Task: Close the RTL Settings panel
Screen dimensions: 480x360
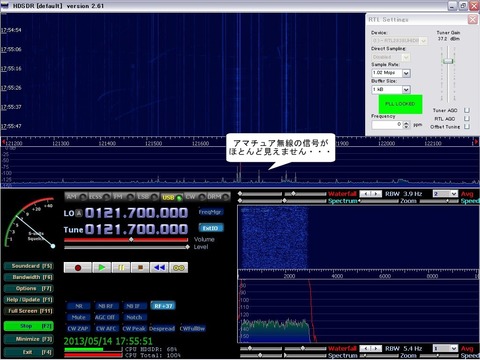Action: 472,19
